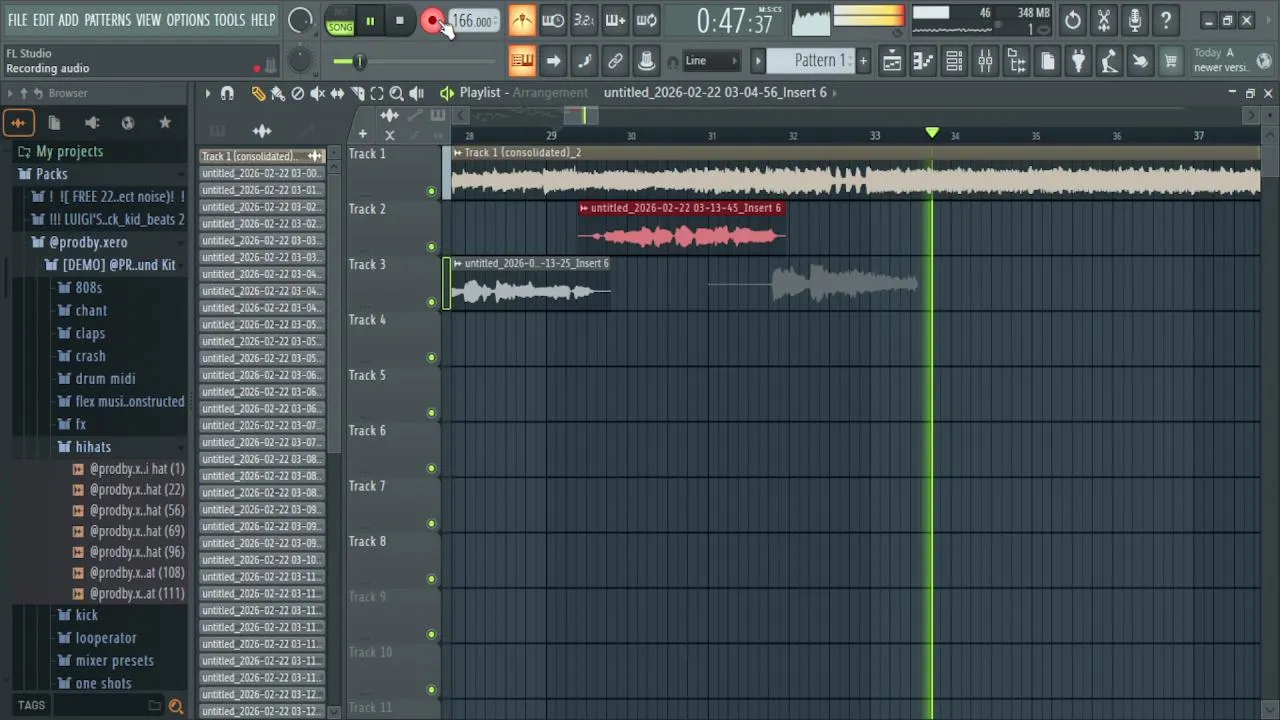1280x720 pixels.
Task: Open the PATTERNS menu
Action: point(107,20)
